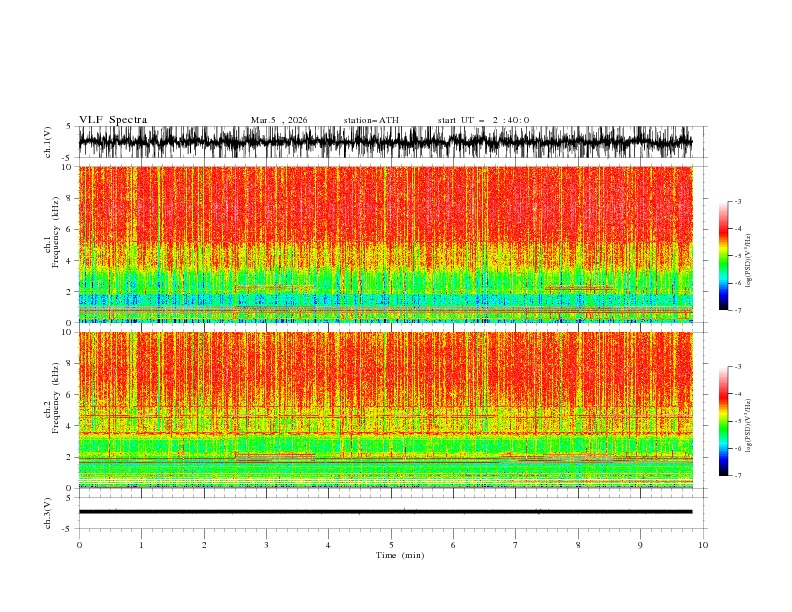Click the 'Time (min)' axis label

click(x=400, y=555)
